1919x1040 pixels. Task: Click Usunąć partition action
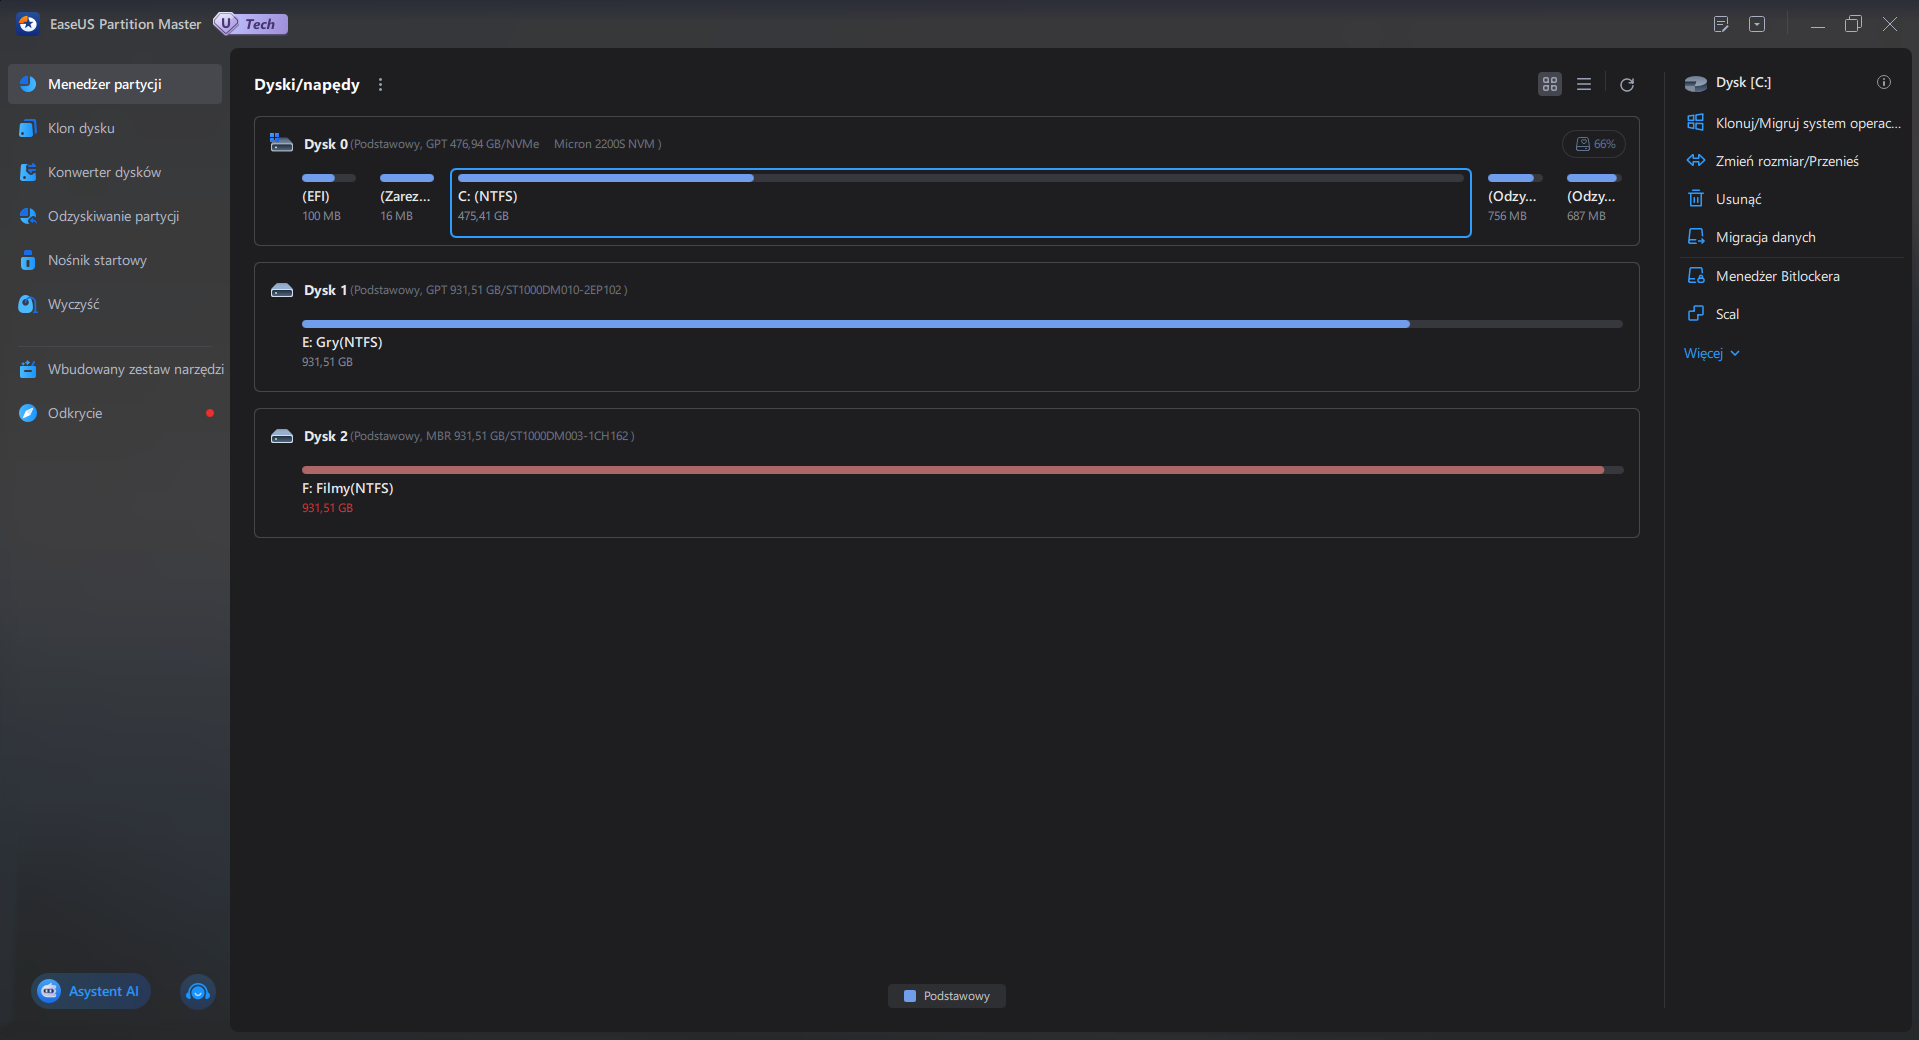[x=1794, y=199]
